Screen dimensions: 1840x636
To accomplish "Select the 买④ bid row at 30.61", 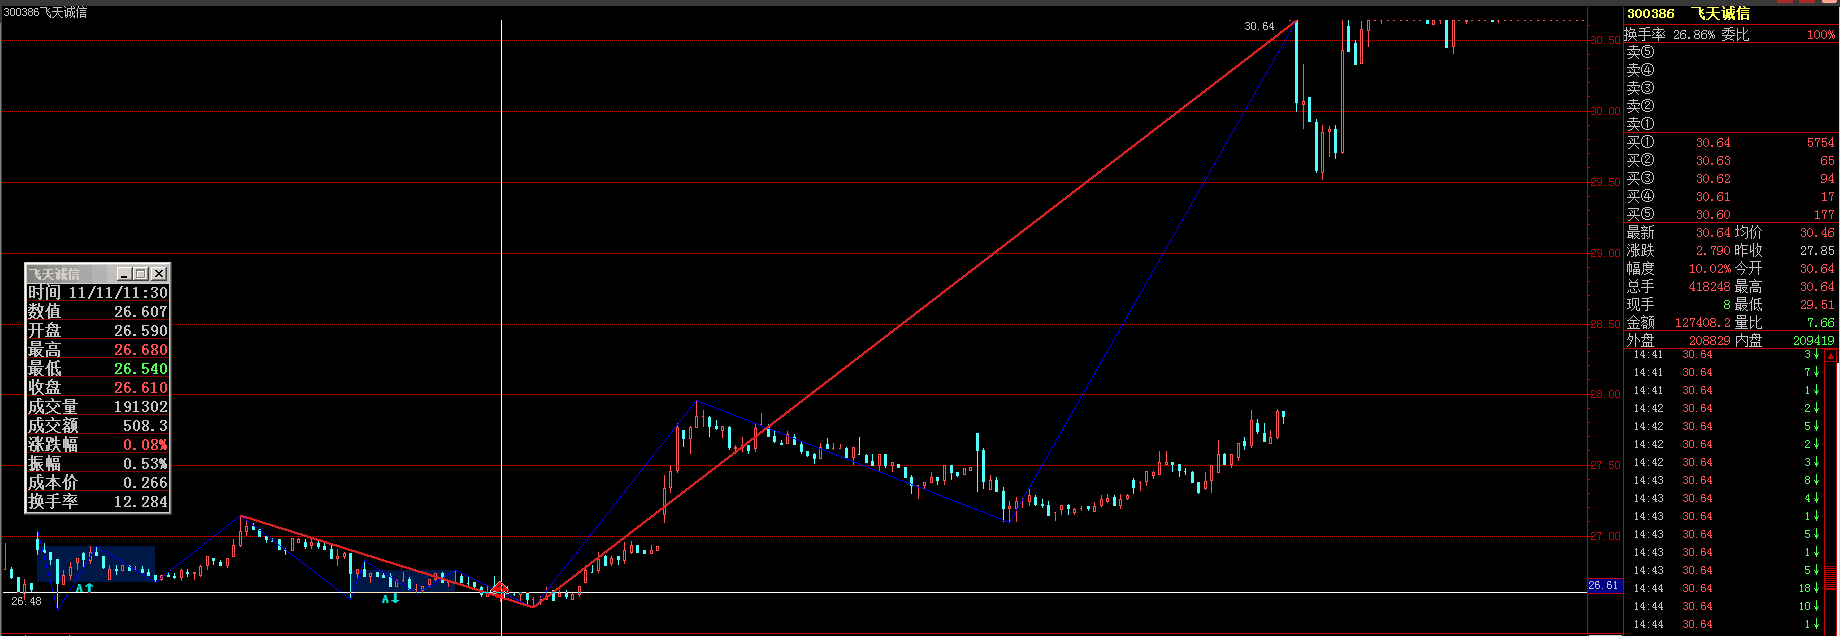I will pos(1731,197).
